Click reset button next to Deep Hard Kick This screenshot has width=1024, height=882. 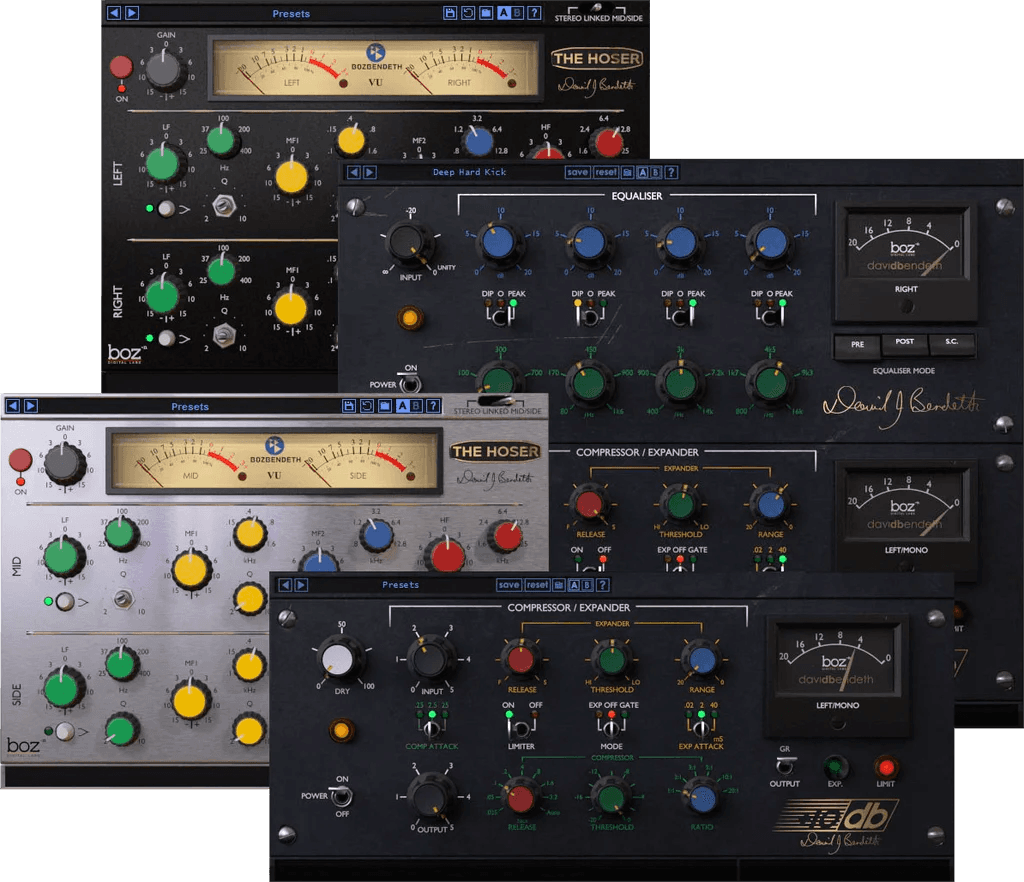606,172
